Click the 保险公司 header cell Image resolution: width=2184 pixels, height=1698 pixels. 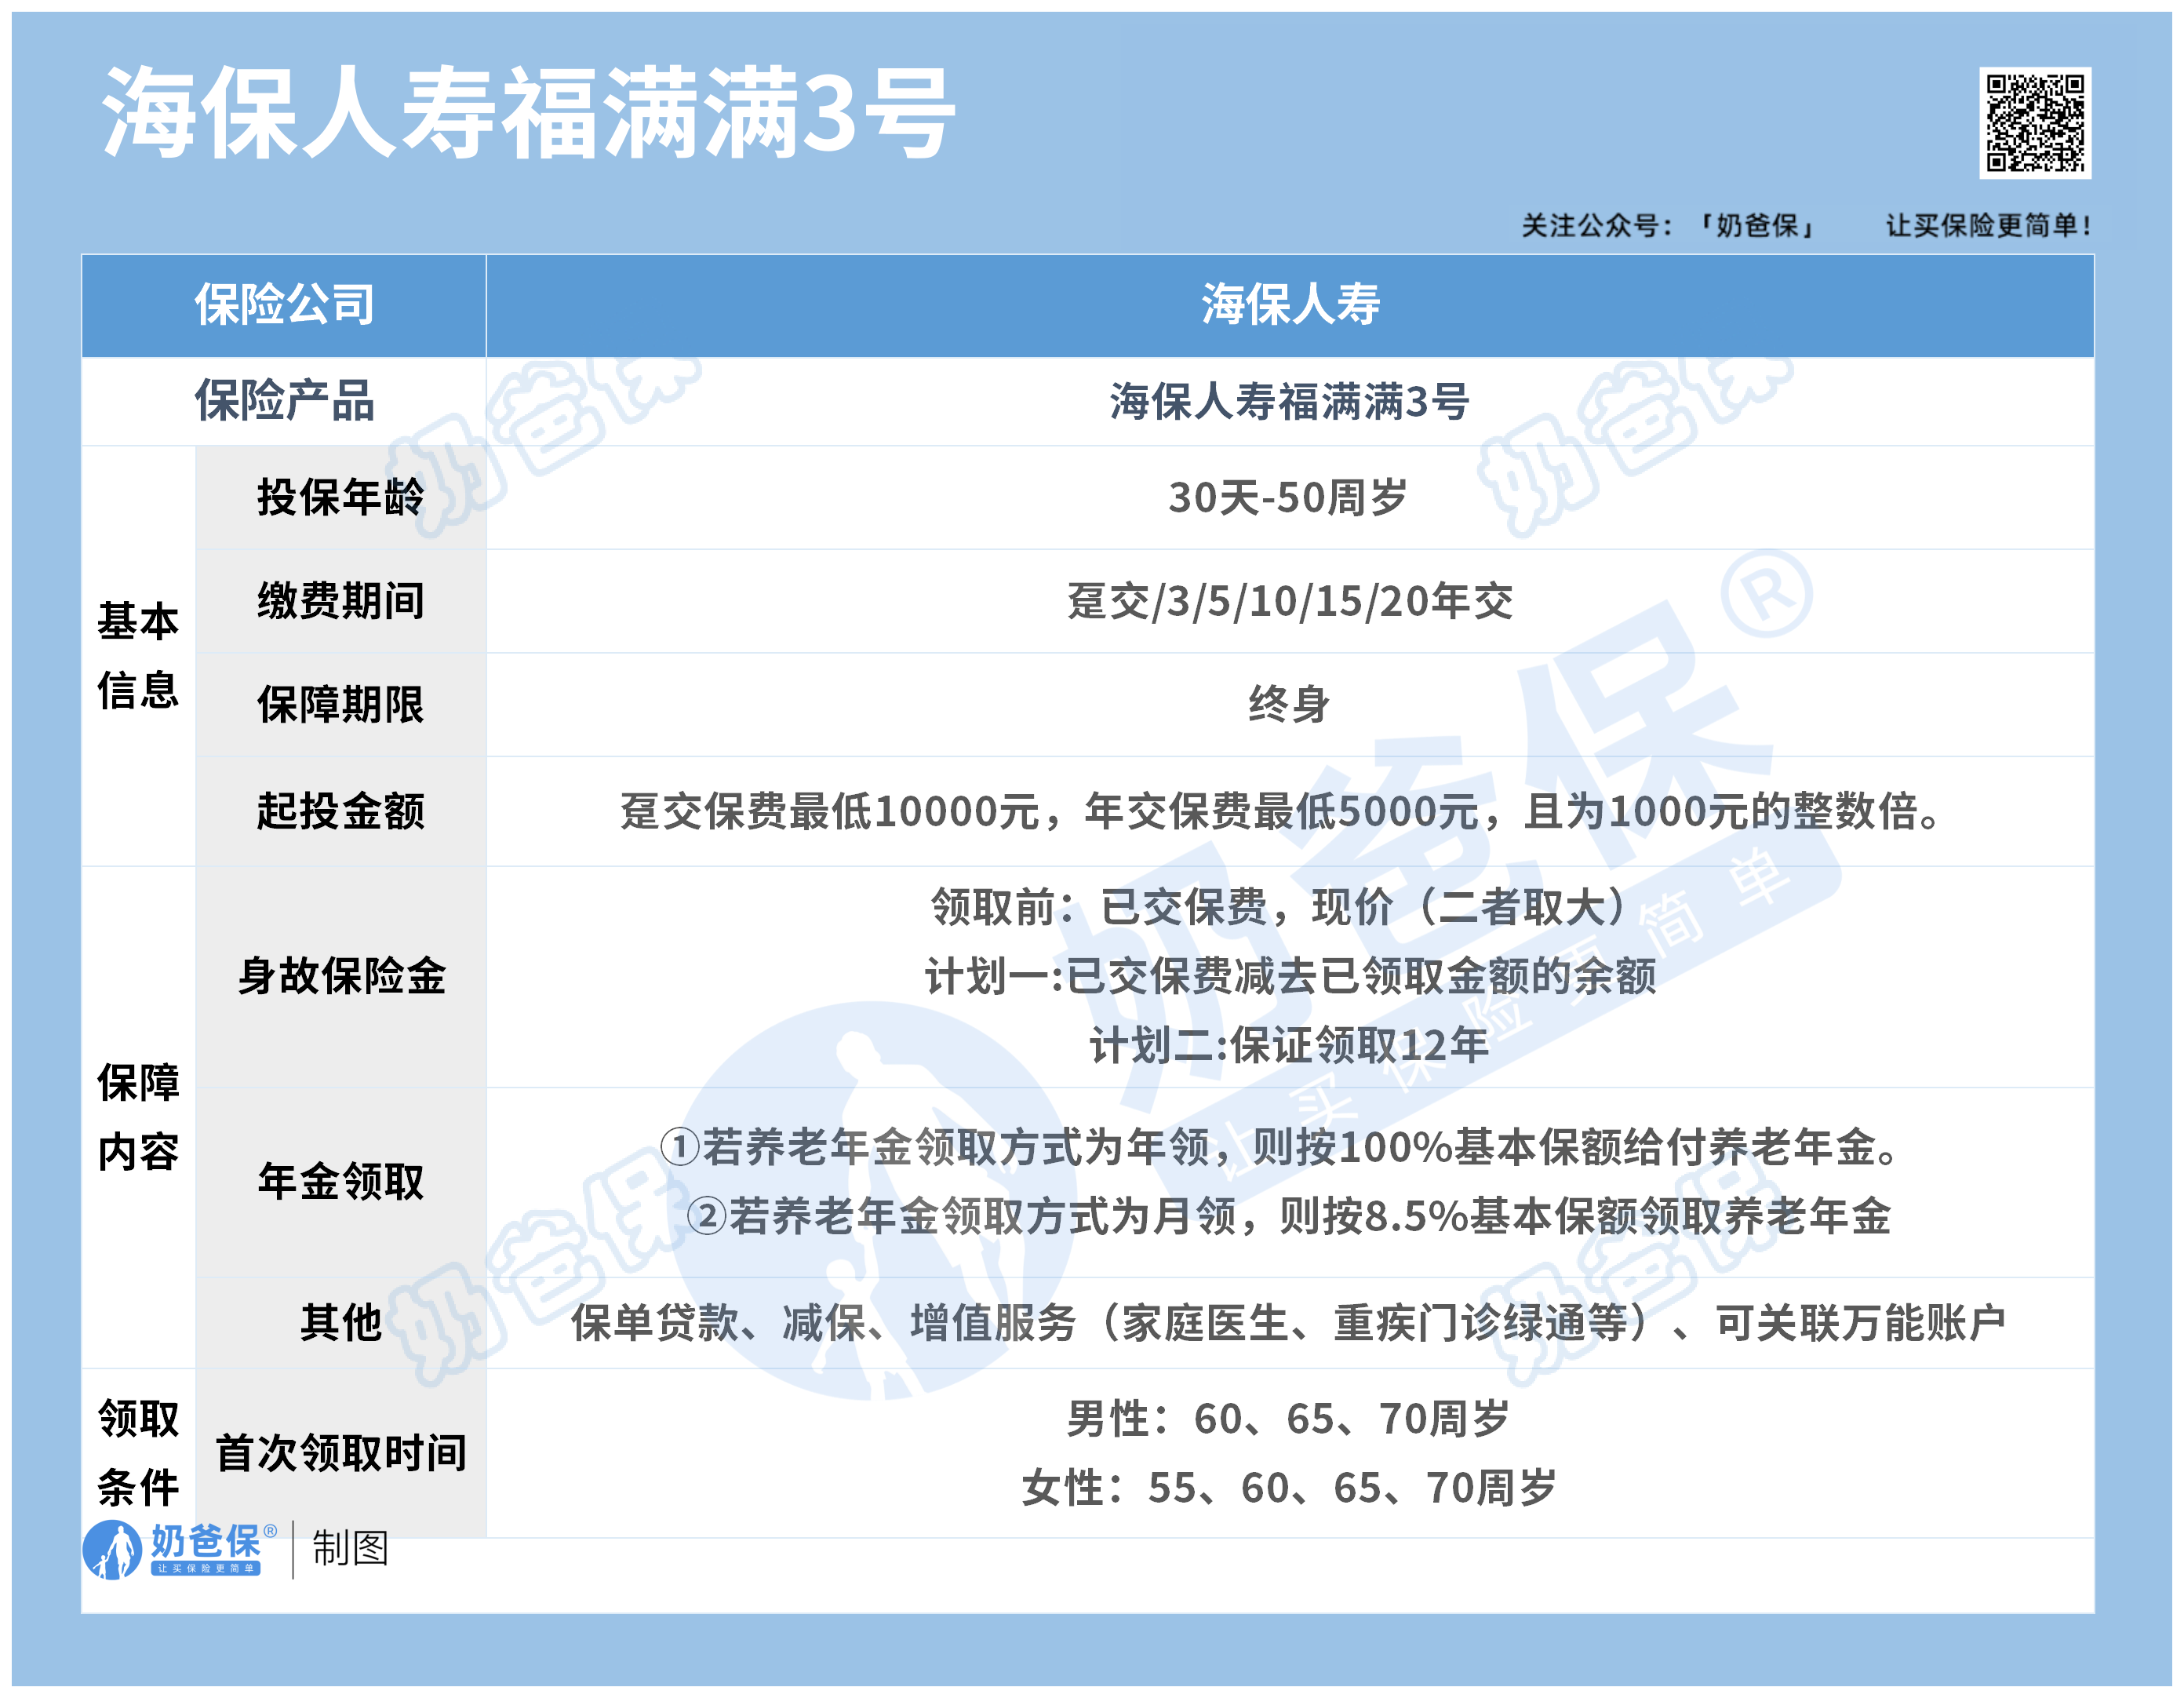coord(284,305)
